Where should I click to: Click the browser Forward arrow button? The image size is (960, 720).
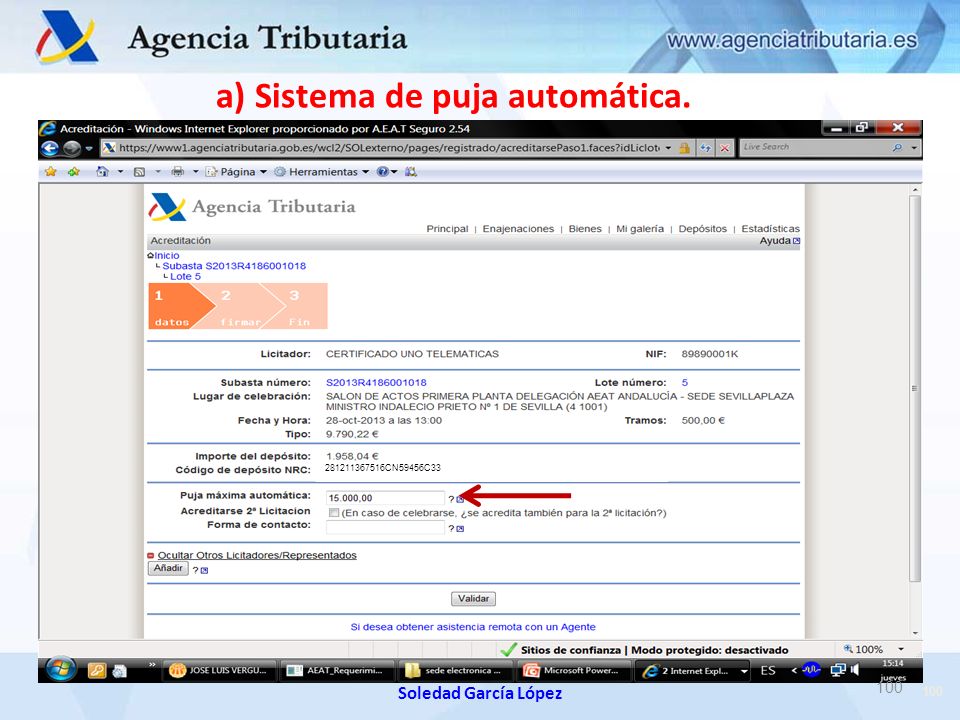pos(72,148)
